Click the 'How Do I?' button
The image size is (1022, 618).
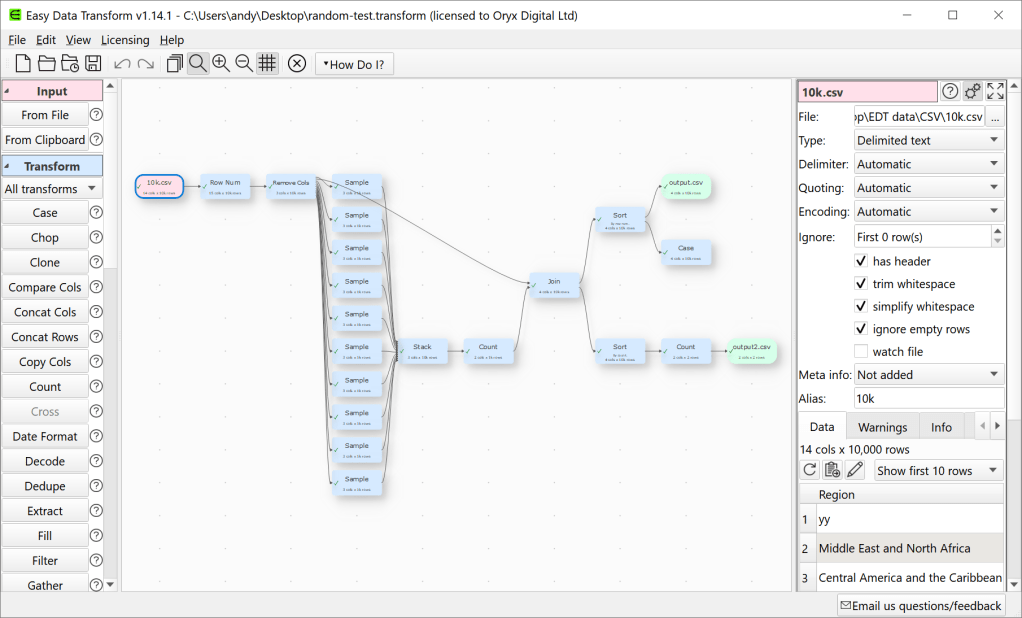click(354, 63)
